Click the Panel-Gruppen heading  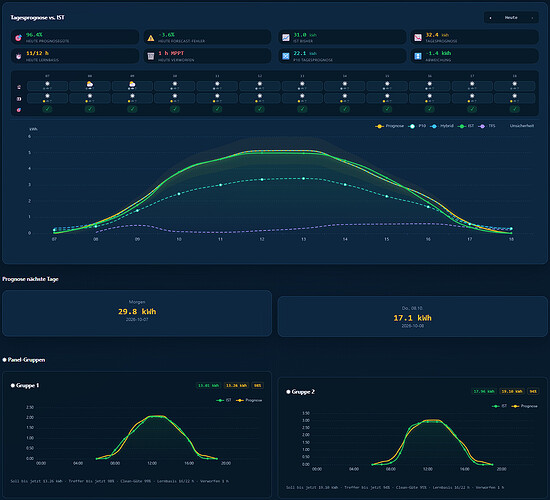(24, 360)
